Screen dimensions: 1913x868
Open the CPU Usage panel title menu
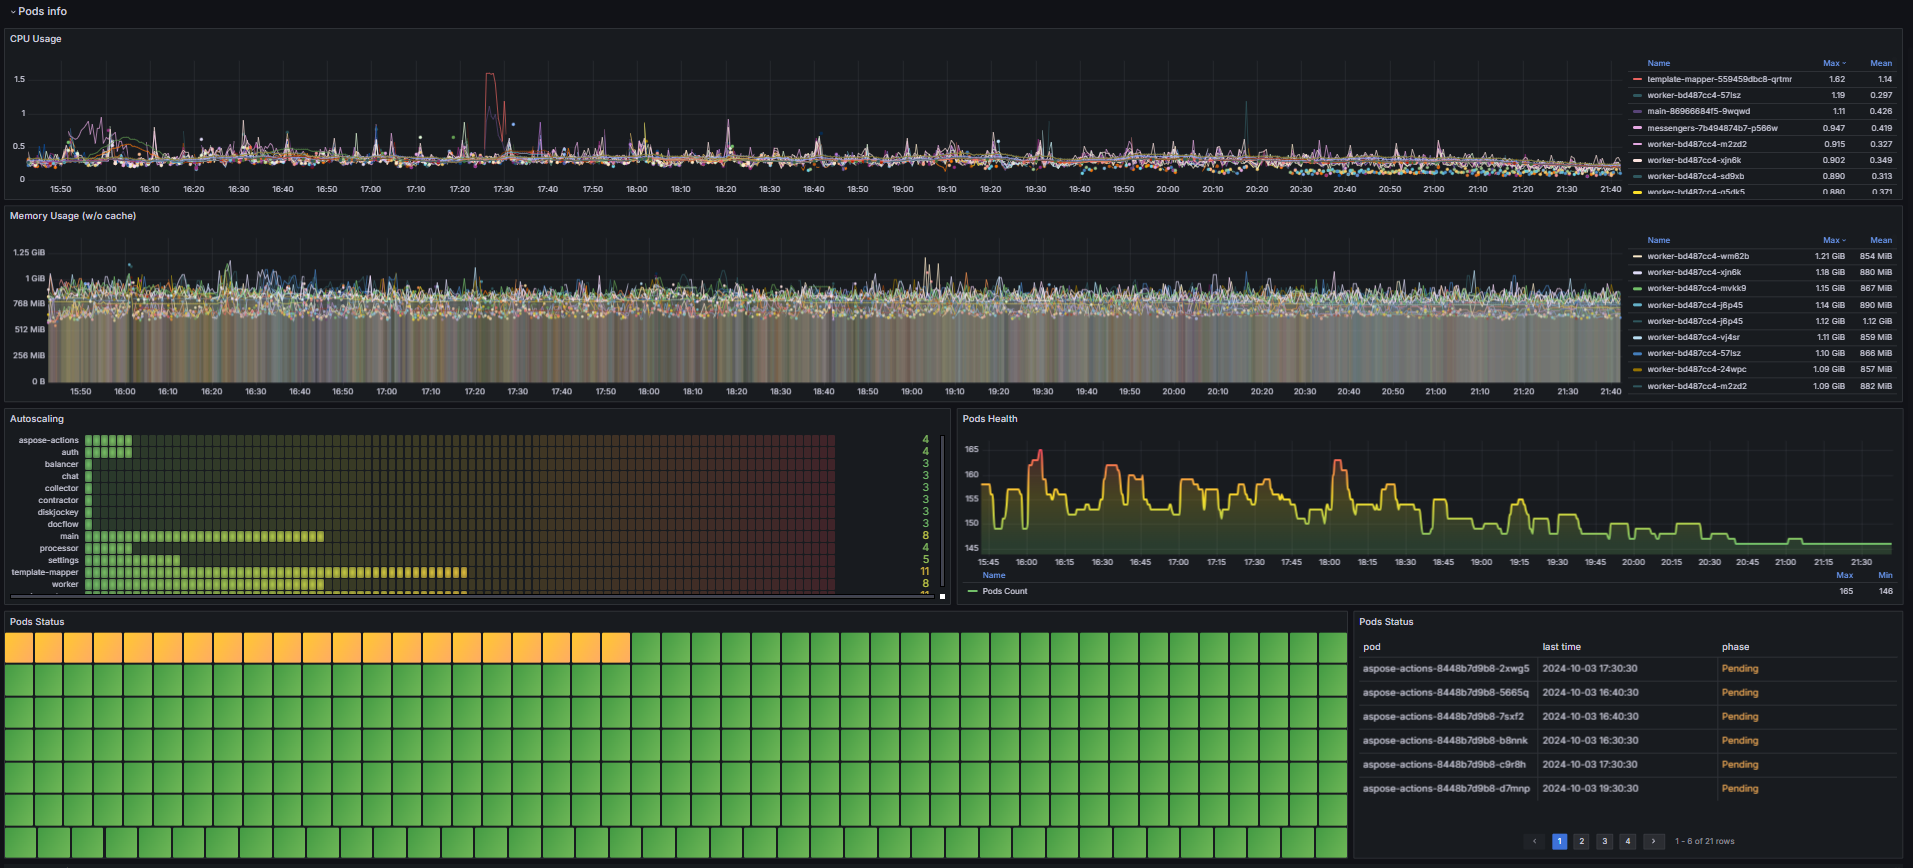tap(36, 39)
